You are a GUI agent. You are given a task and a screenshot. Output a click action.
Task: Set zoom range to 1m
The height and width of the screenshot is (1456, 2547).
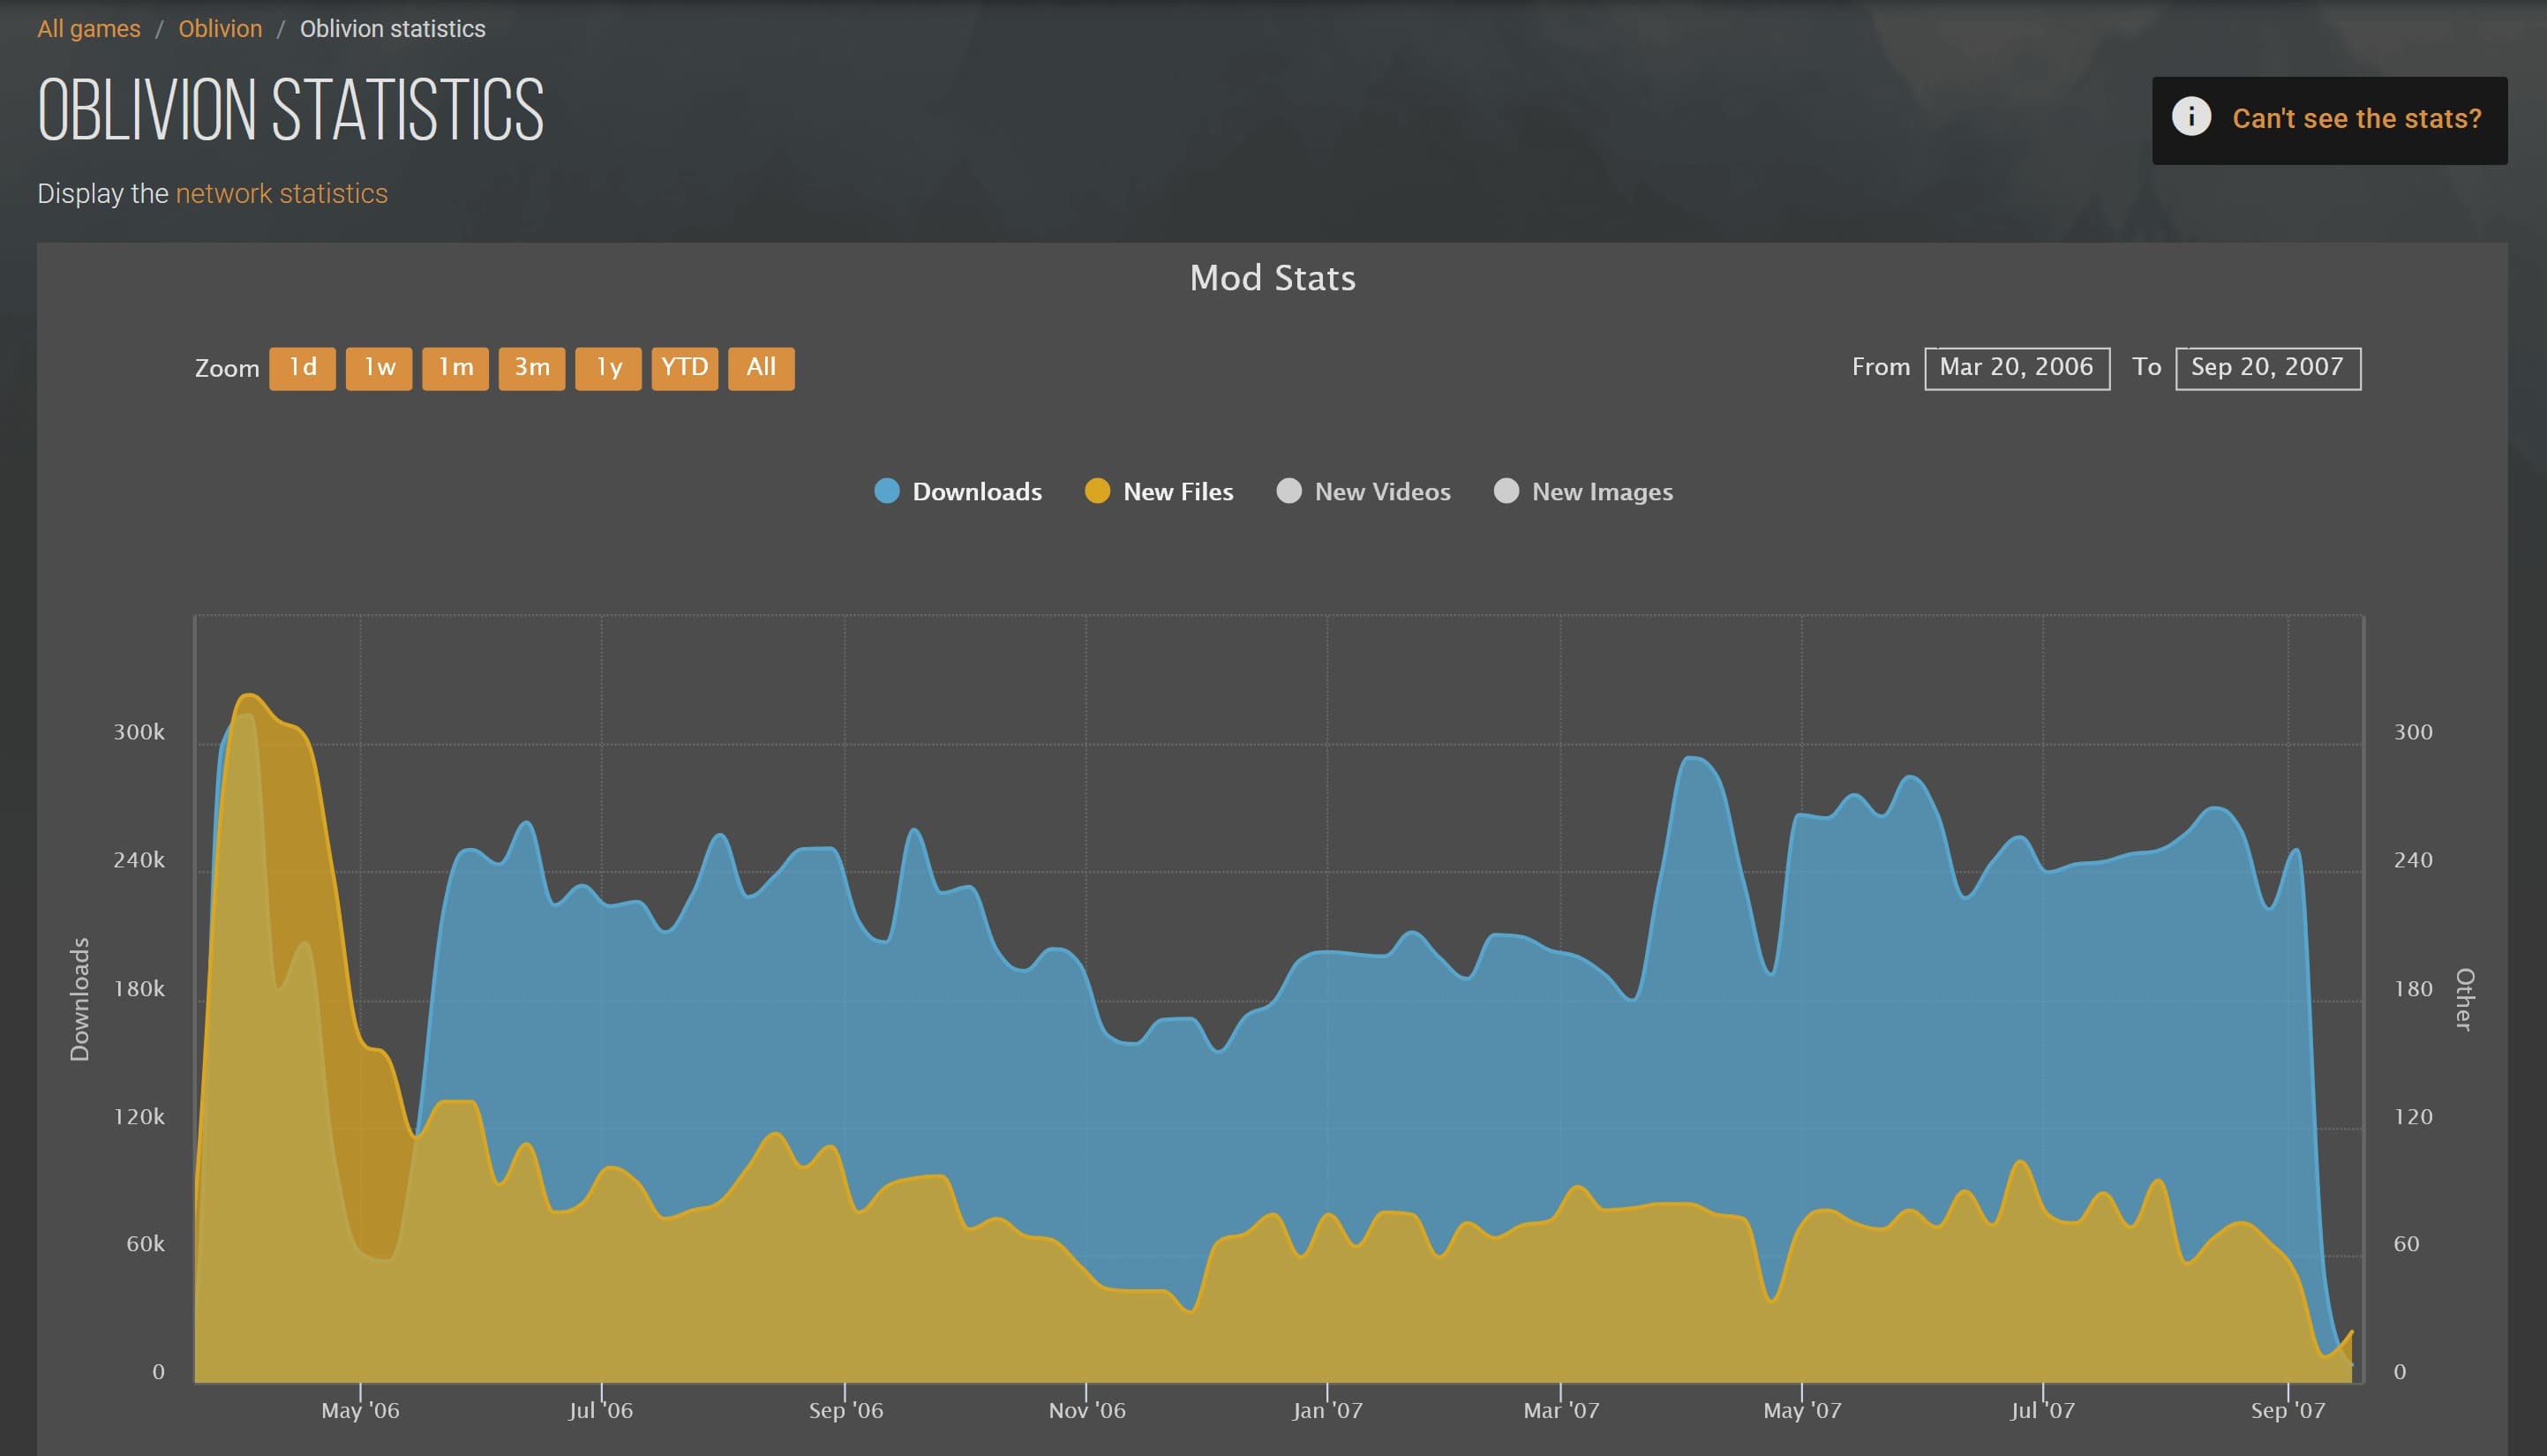click(x=455, y=368)
